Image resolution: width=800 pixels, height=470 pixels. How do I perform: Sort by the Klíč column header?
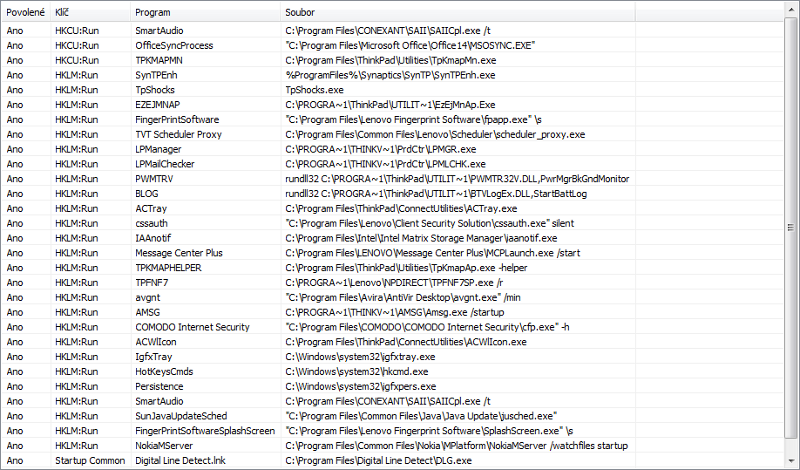click(x=91, y=12)
